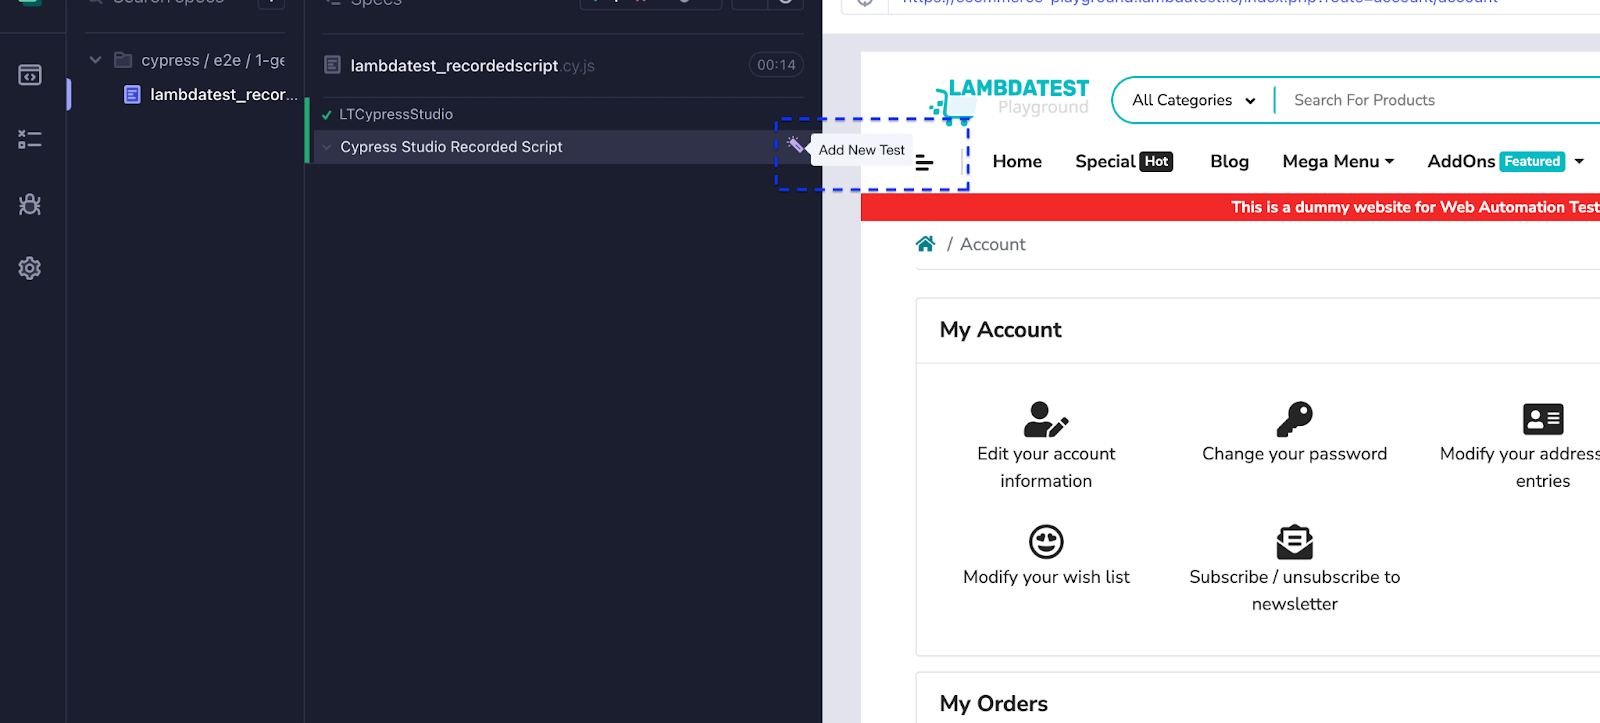This screenshot has width=1600, height=723.
Task: Expand the Mega Menu dropdown
Action: [x=1338, y=161]
